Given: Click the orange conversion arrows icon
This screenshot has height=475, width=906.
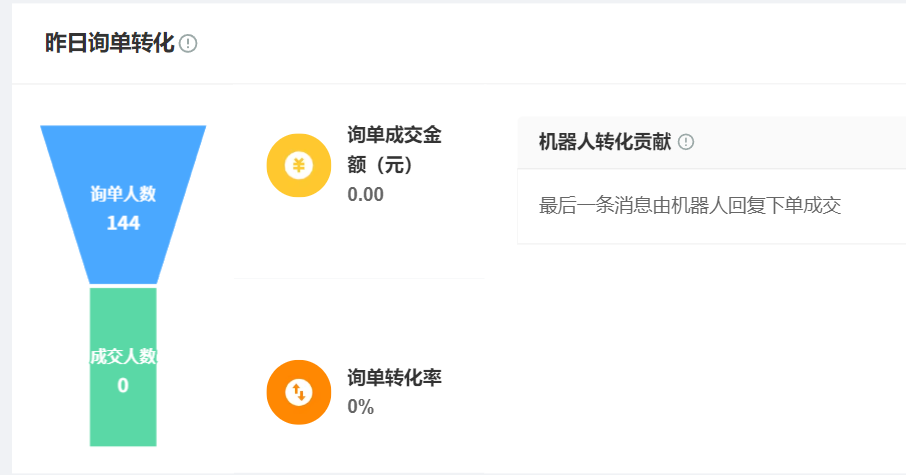Looking at the screenshot, I should (x=299, y=392).
